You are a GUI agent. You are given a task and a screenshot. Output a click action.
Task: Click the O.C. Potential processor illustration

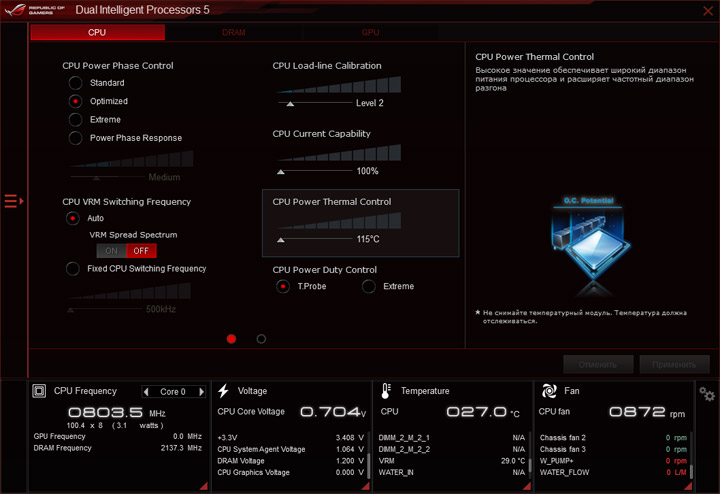pos(591,246)
